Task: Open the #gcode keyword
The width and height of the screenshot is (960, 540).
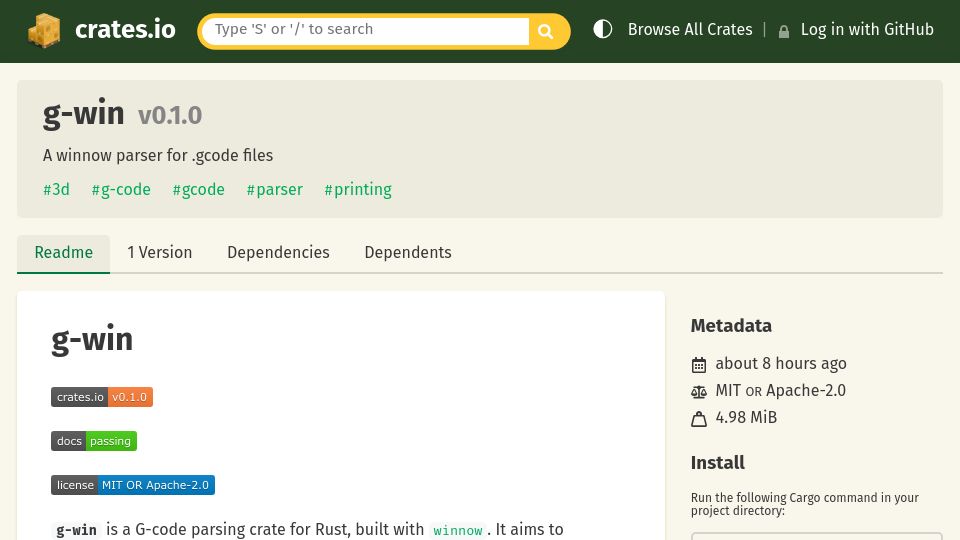Action: coord(198,190)
